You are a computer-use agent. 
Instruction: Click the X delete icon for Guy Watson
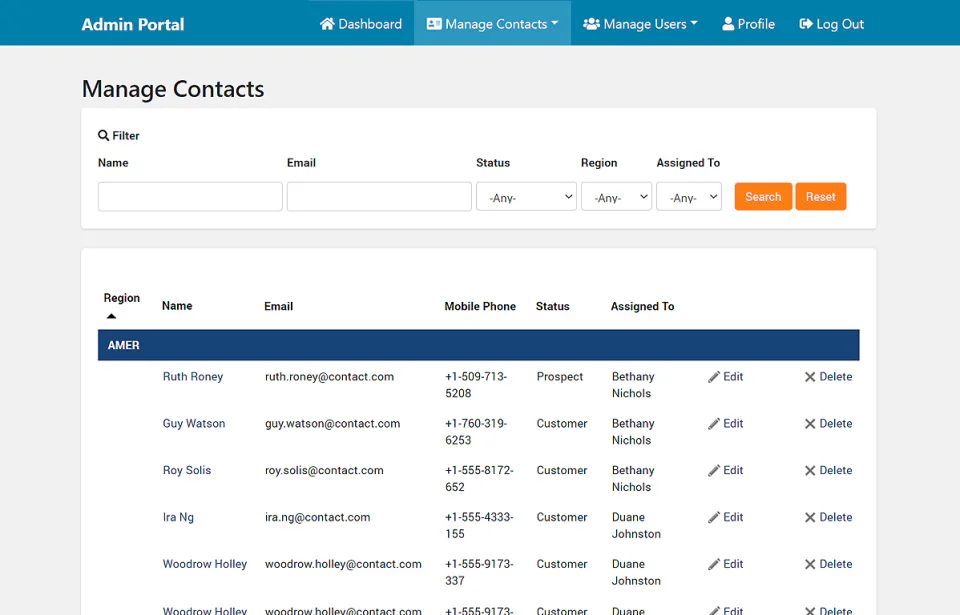(x=810, y=424)
